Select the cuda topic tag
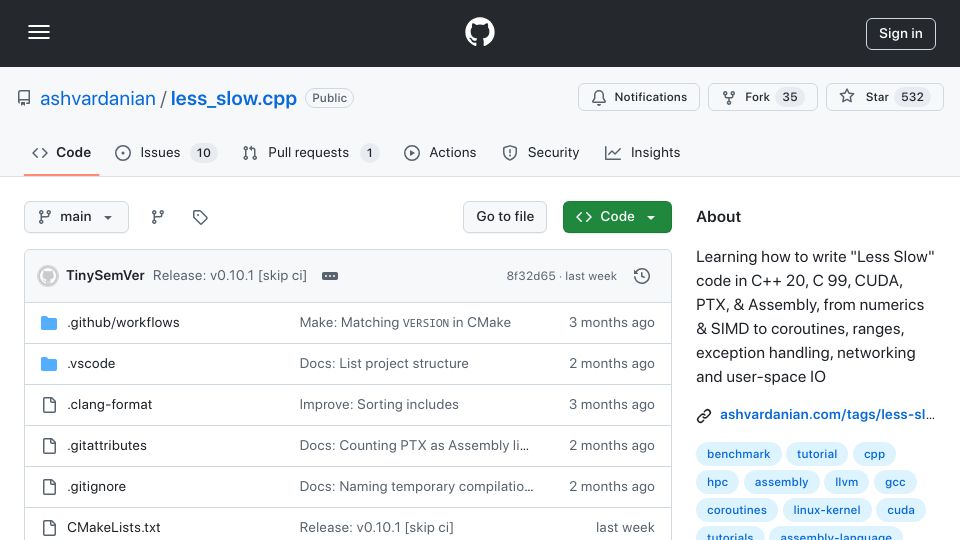Screen dimensions: 960x540 tap(901, 511)
